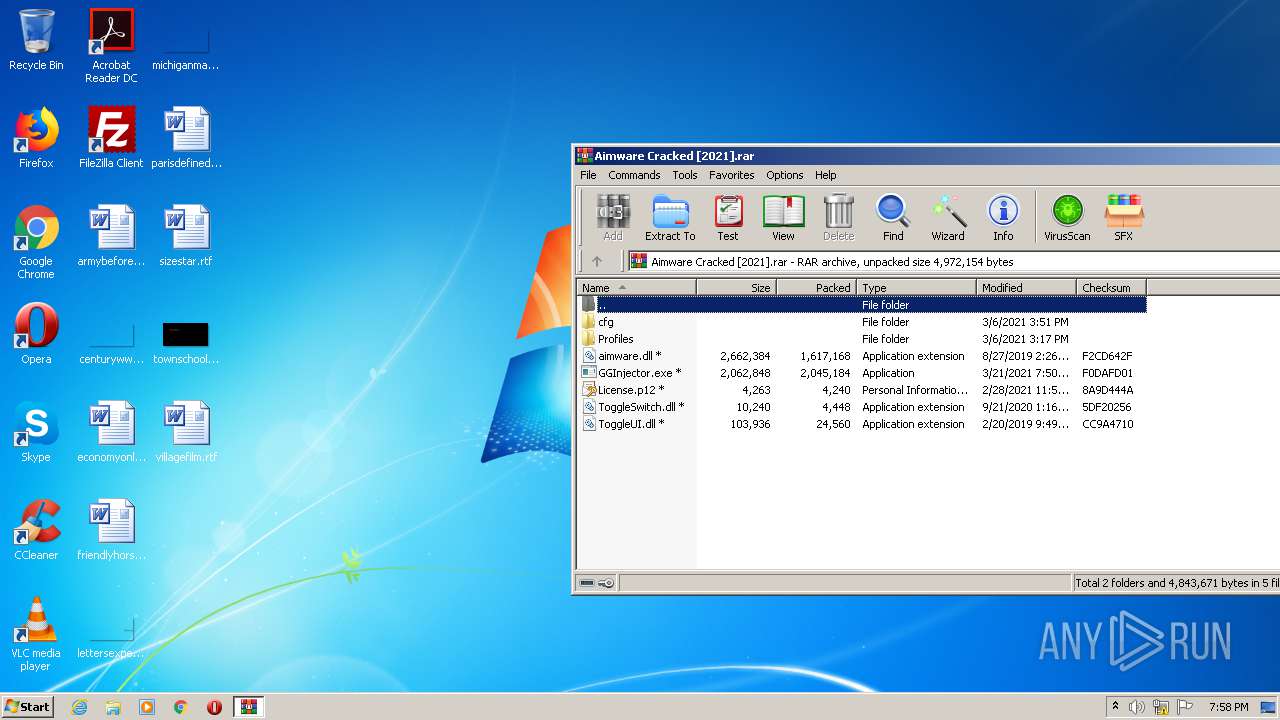This screenshot has height=720, width=1280.
Task: Click the SFX toolbar icon
Action: [x=1124, y=218]
